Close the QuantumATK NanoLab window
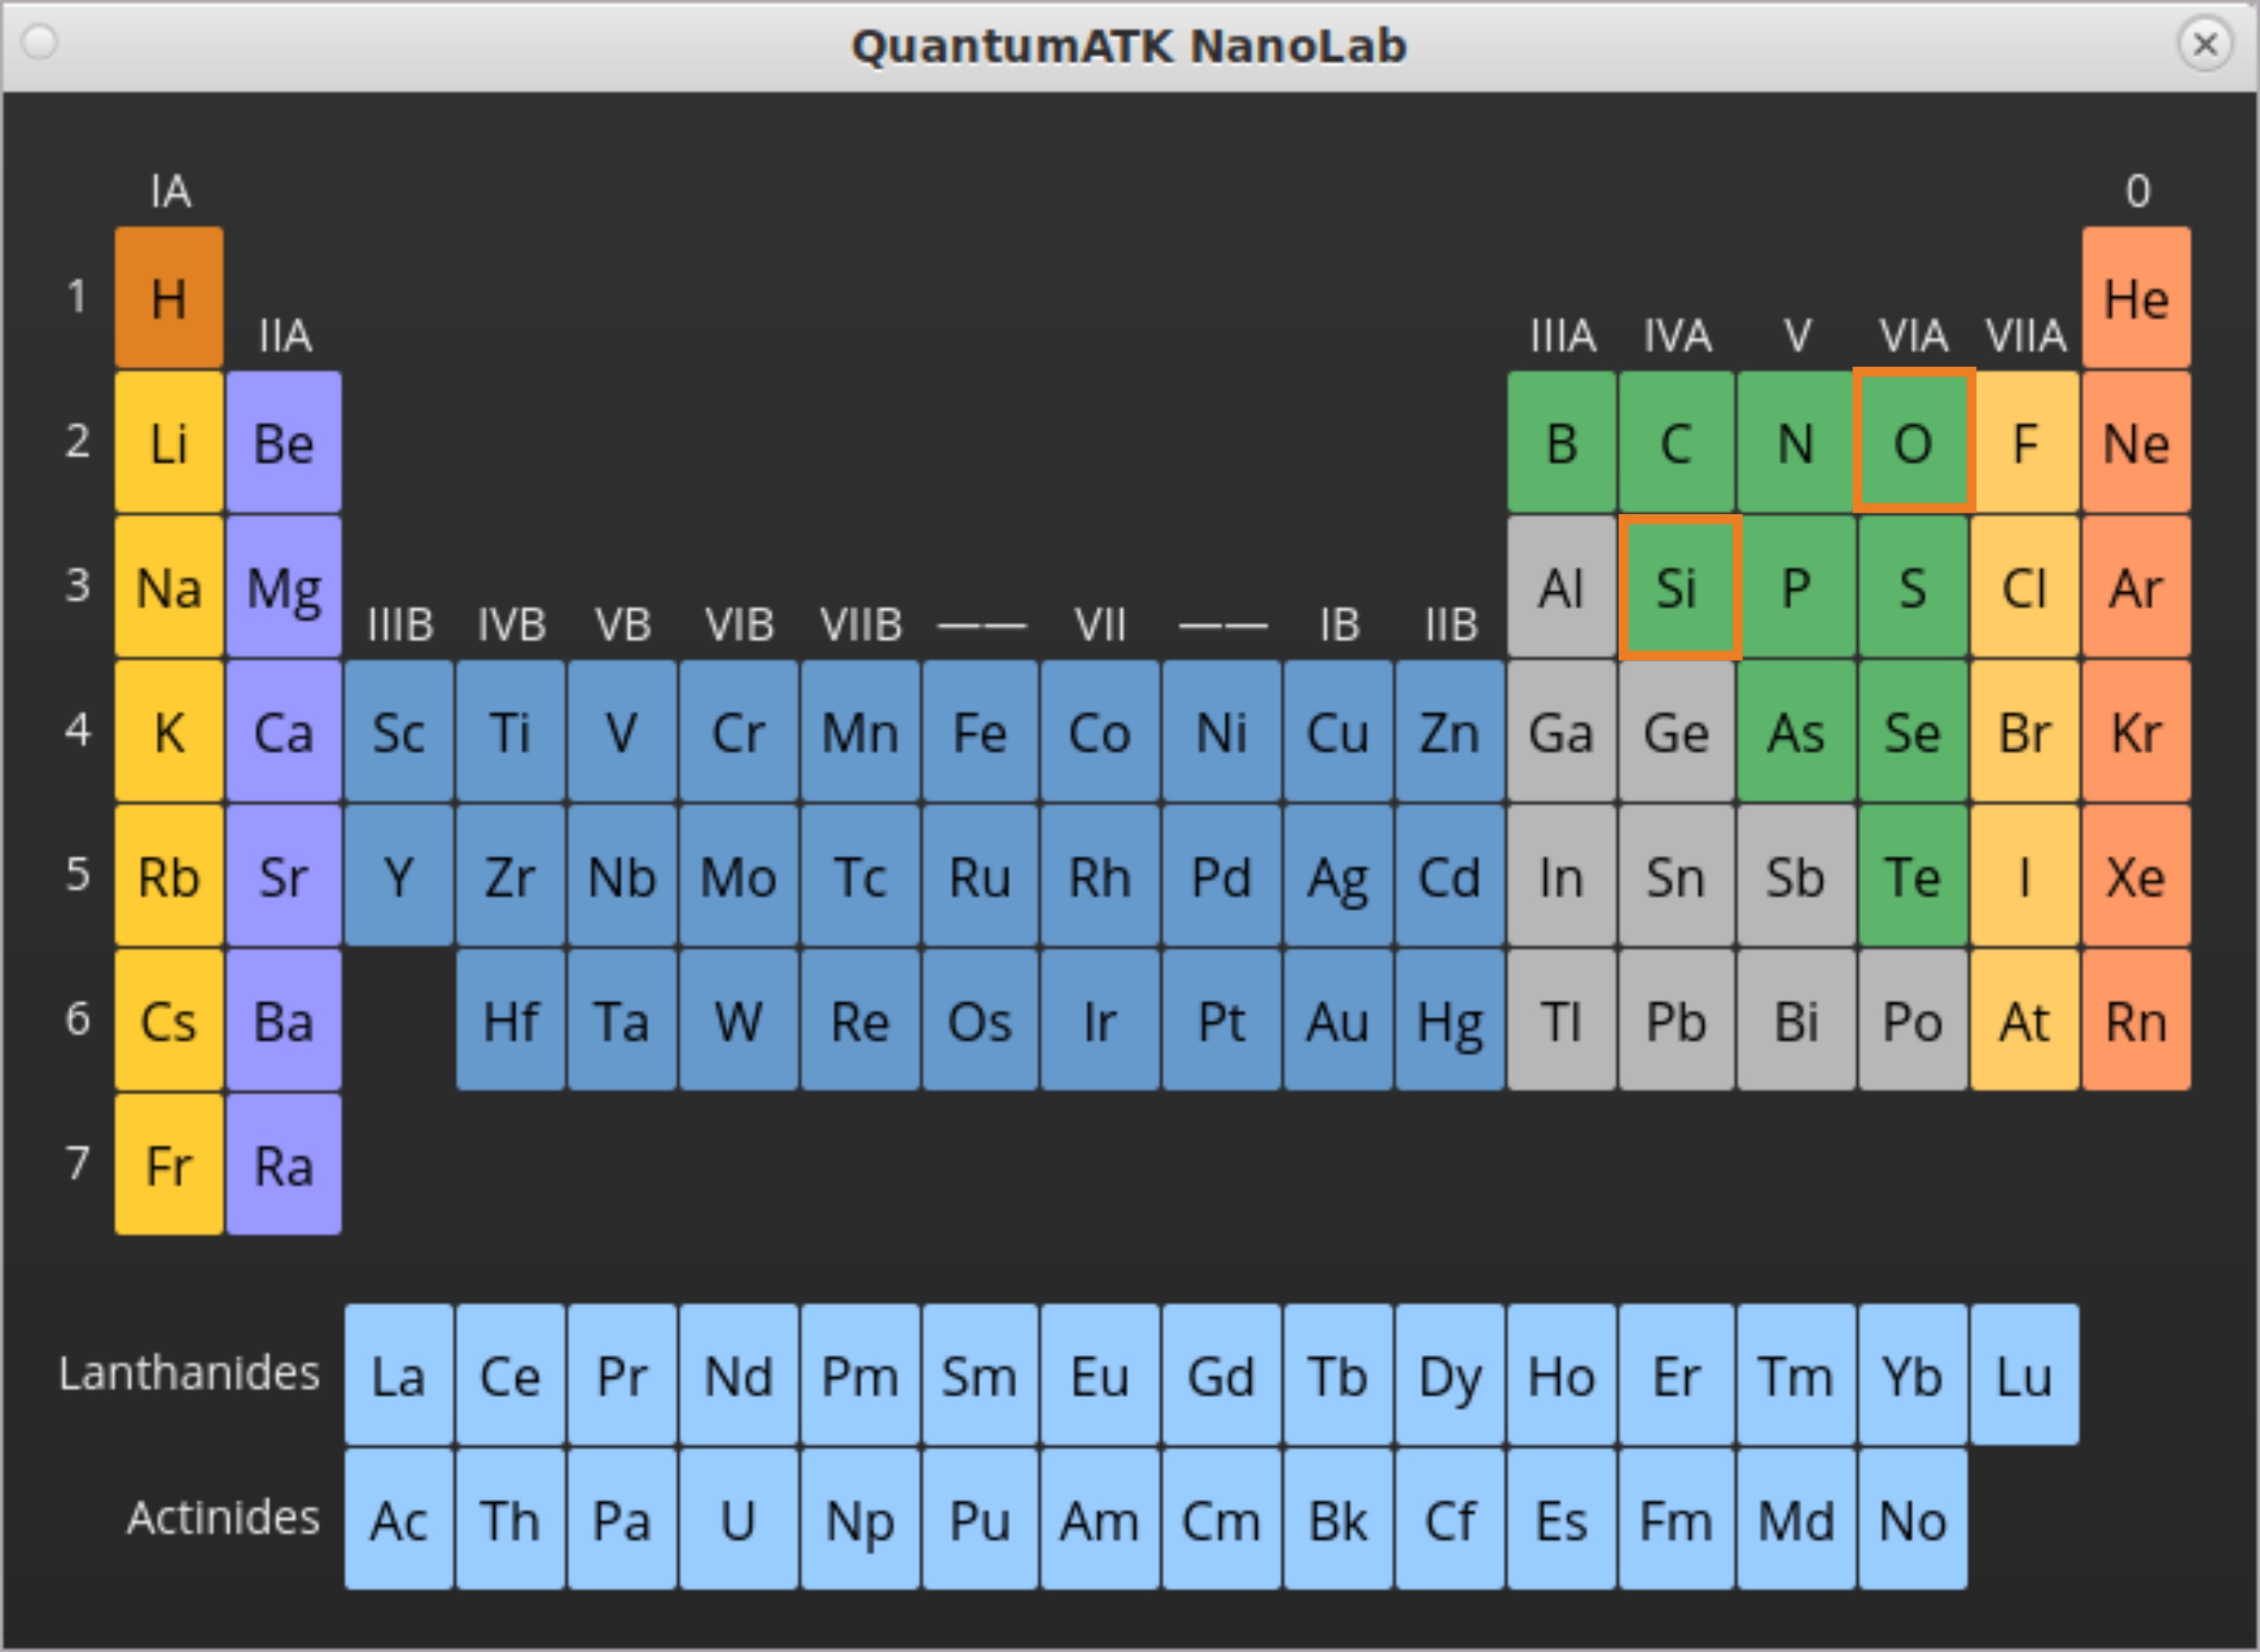Image resolution: width=2260 pixels, height=1652 pixels. click(x=2205, y=44)
